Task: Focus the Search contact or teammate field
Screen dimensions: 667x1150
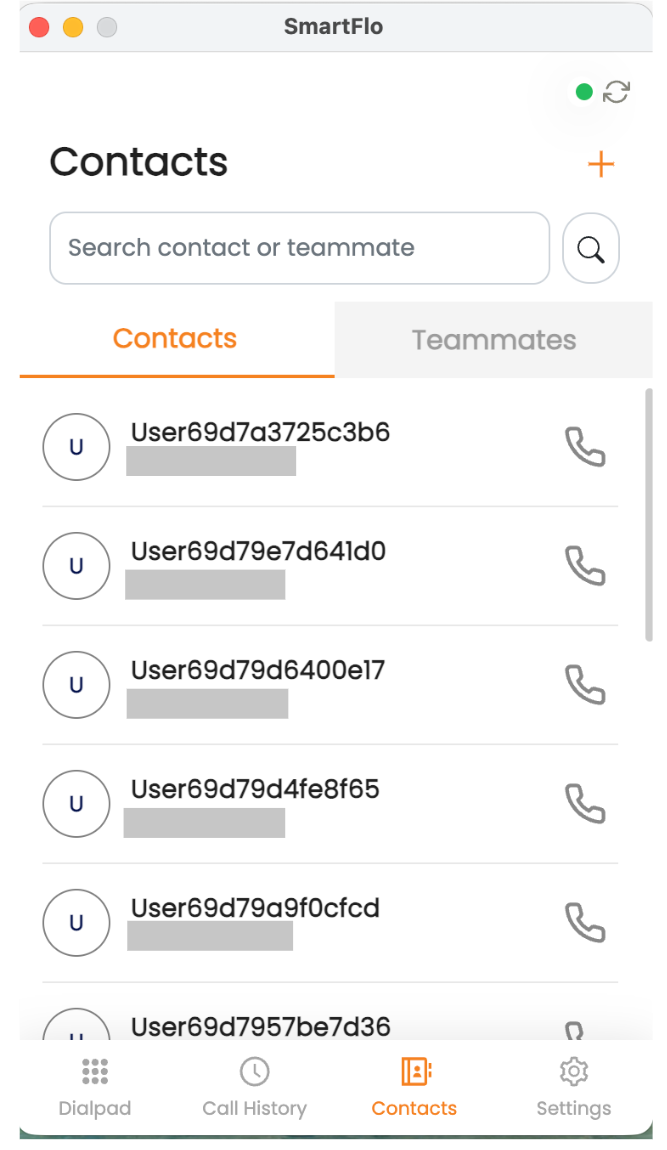Action: [299, 248]
